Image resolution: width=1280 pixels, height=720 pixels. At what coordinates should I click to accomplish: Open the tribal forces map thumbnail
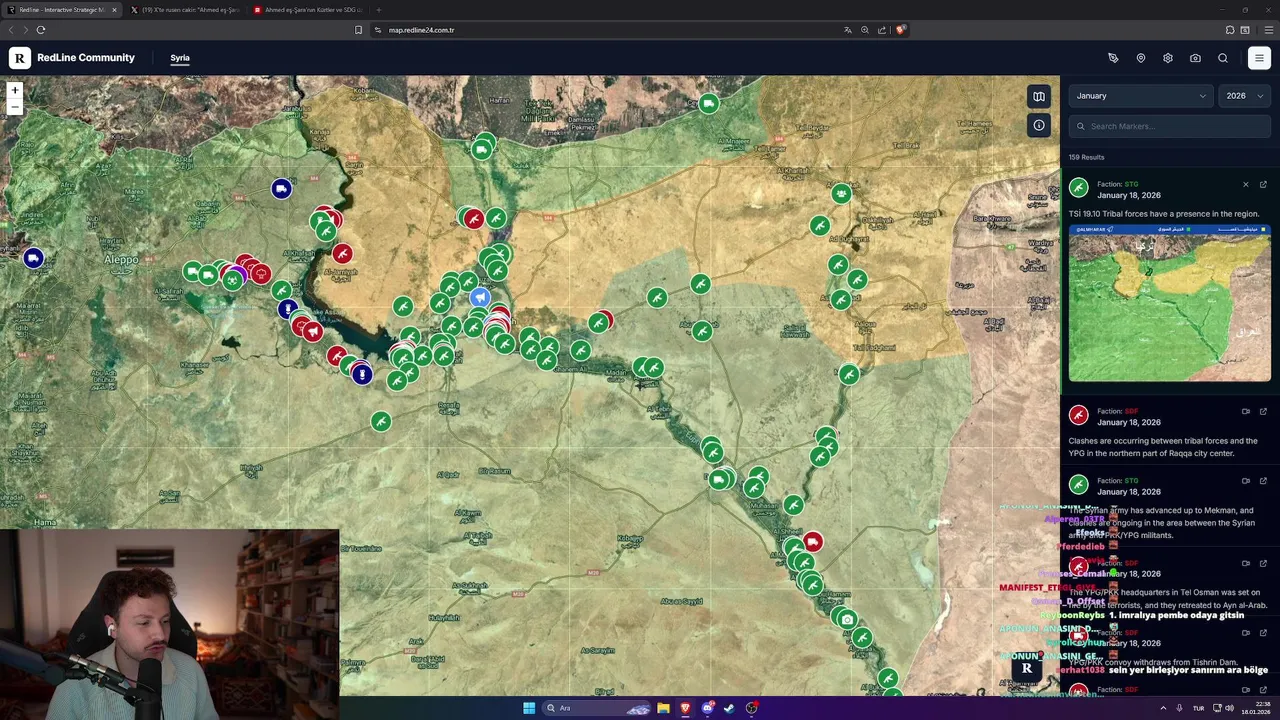pos(1170,304)
